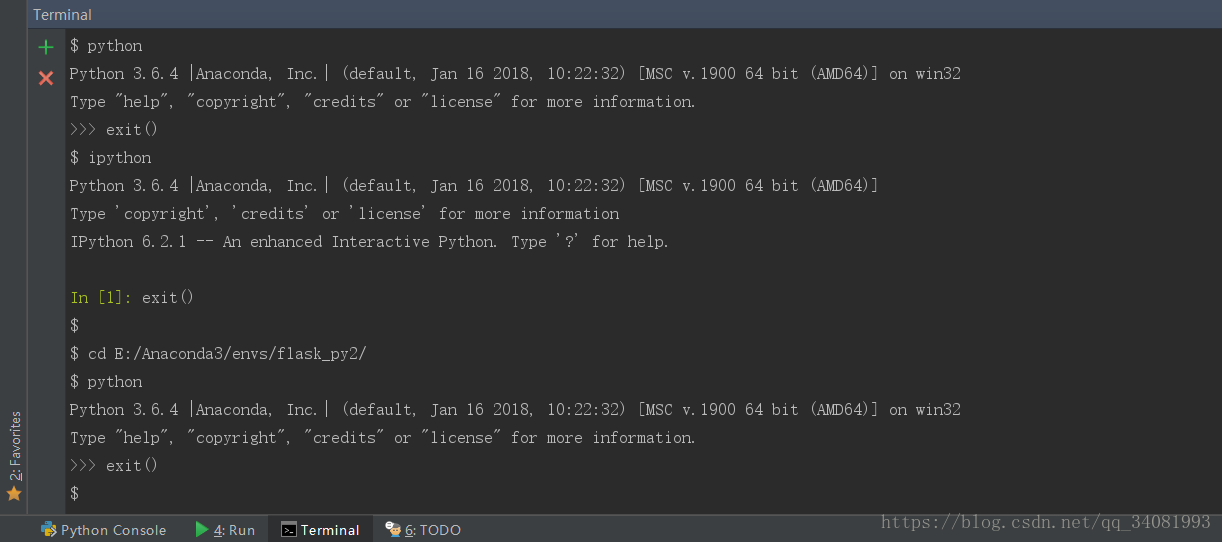The height and width of the screenshot is (542, 1222).
Task: Select the Terminal tab label in bottom bar
Action: click(x=330, y=530)
